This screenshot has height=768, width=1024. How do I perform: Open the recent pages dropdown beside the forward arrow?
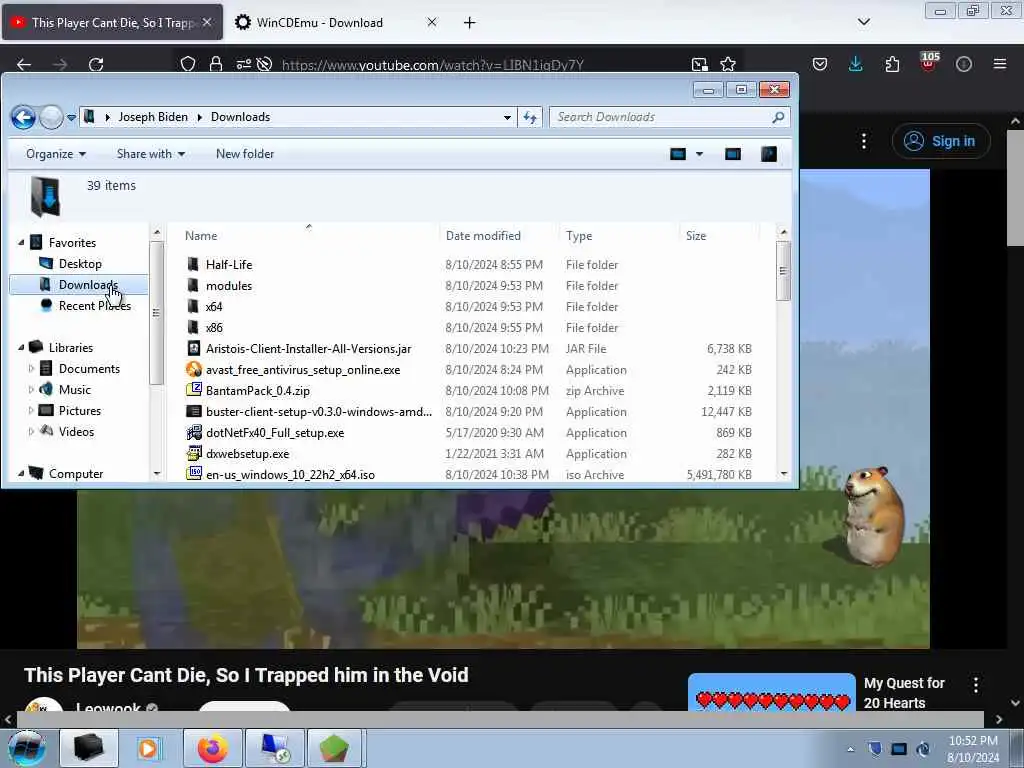coord(71,118)
